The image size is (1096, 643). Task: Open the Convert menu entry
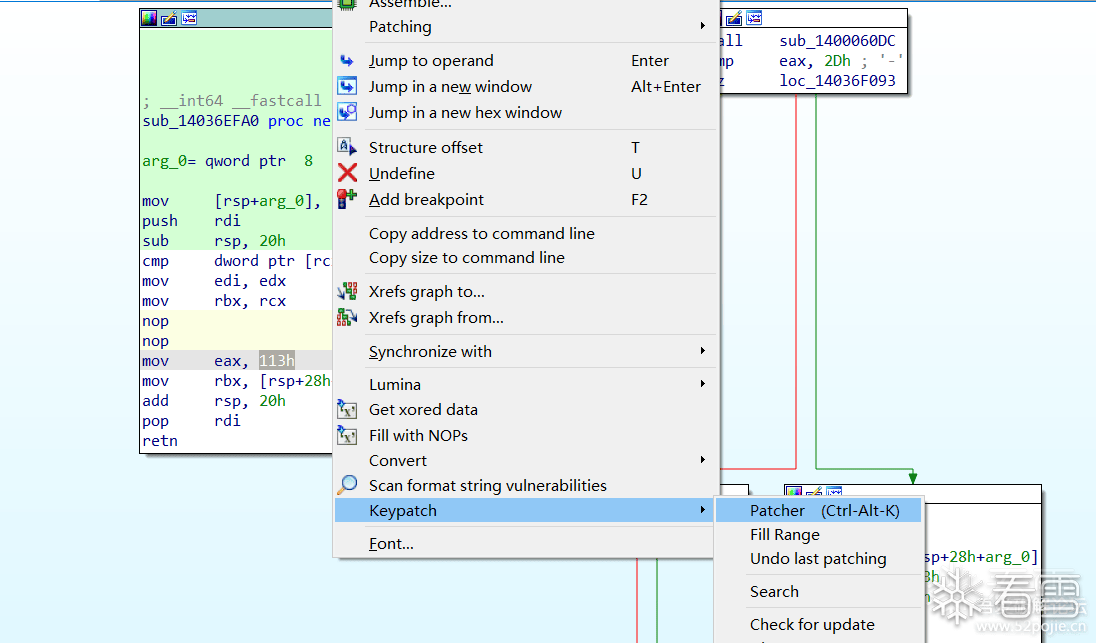[x=526, y=461]
